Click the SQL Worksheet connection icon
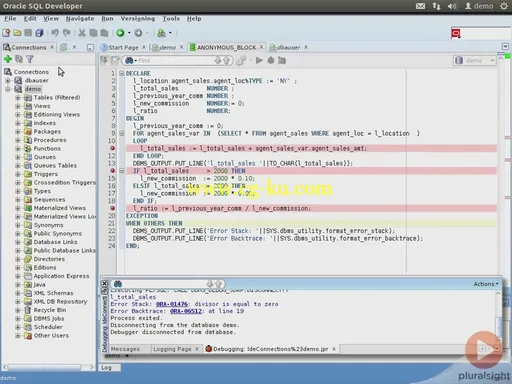512x384 pixels. [162, 33]
